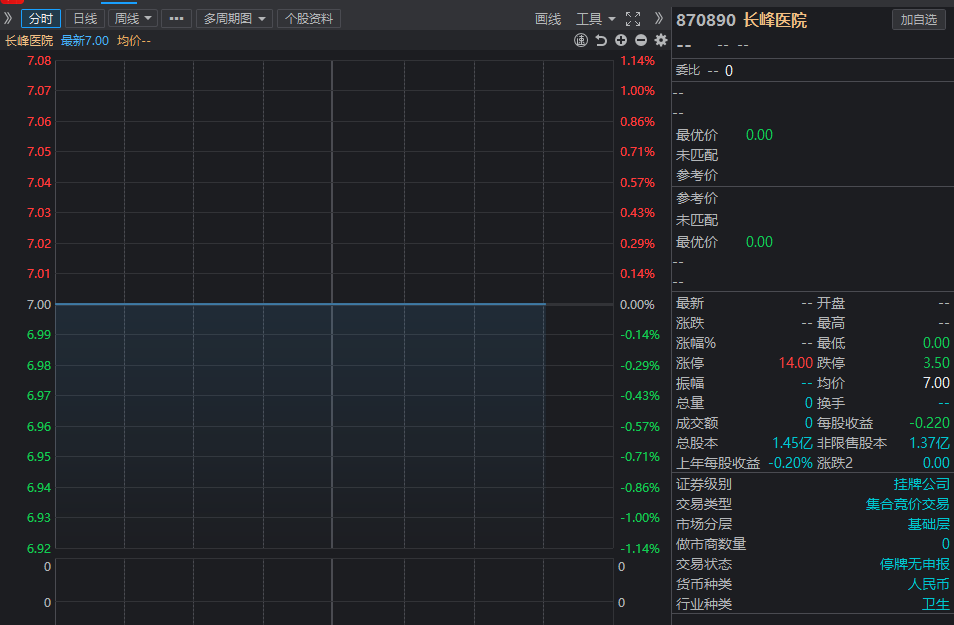Open the 多周期图 dropdown
This screenshot has width=954, height=625.
tap(235, 19)
